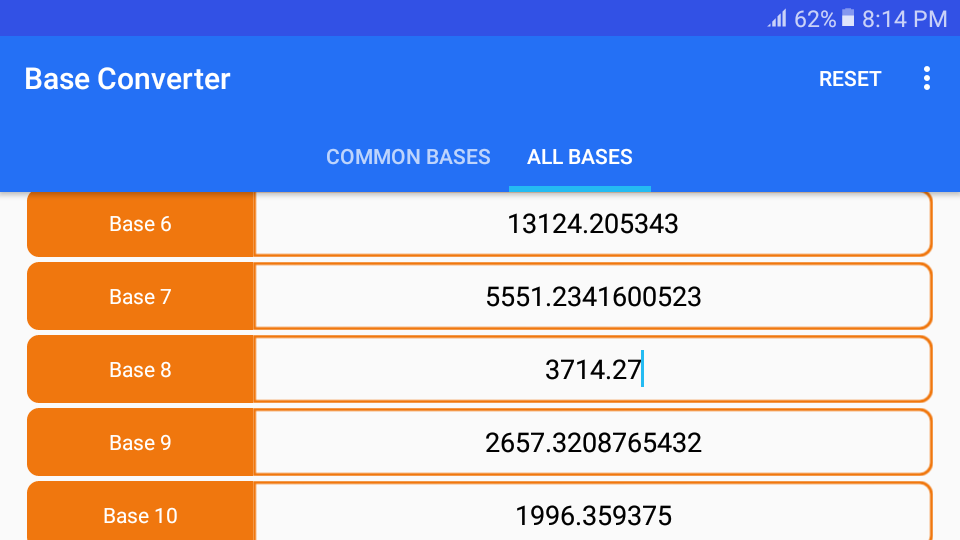Tap the 8:14 PM clock

click(904, 19)
